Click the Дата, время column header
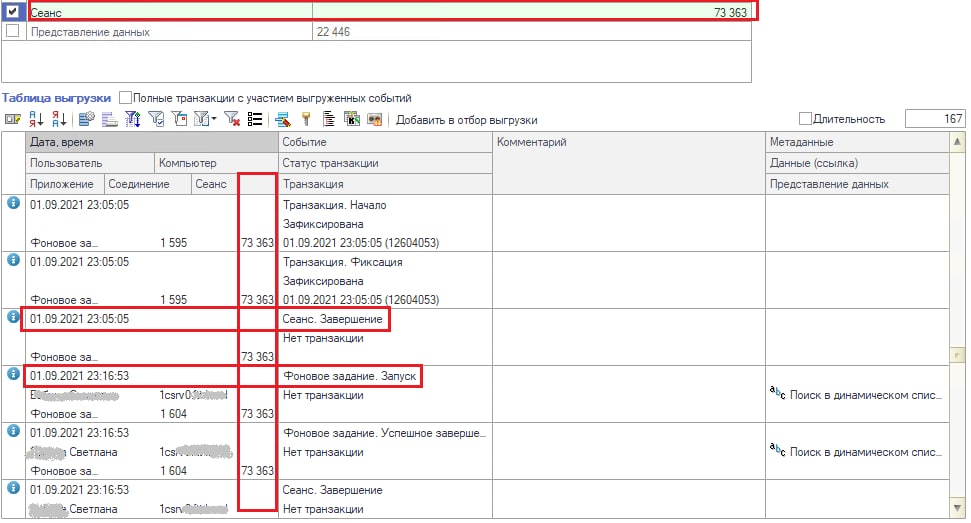Viewport: 971px width, 523px height. pos(152,142)
